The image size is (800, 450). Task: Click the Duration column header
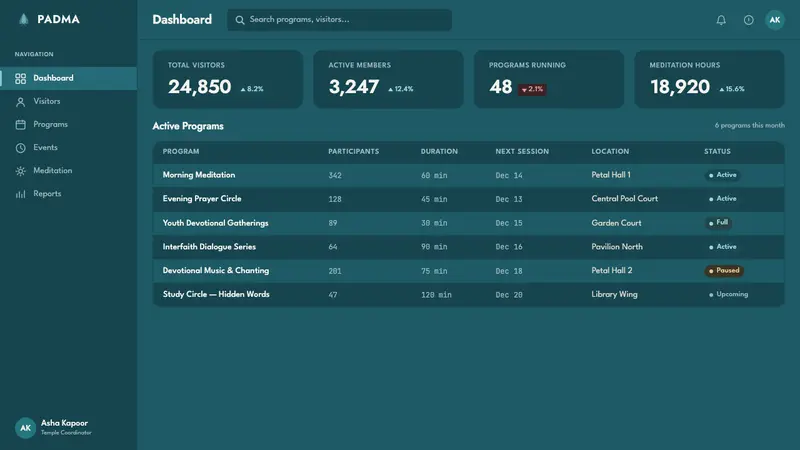click(x=439, y=152)
